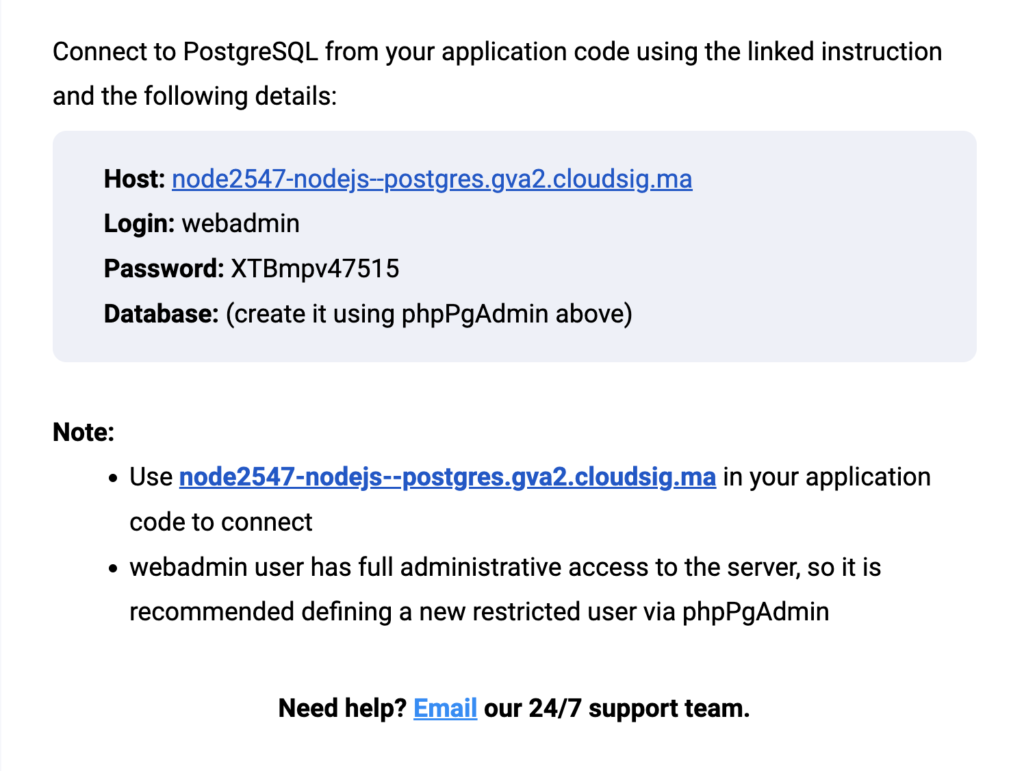The image size is (1024, 771).
Task: Click 'and the following details:' line
Action: tap(195, 97)
